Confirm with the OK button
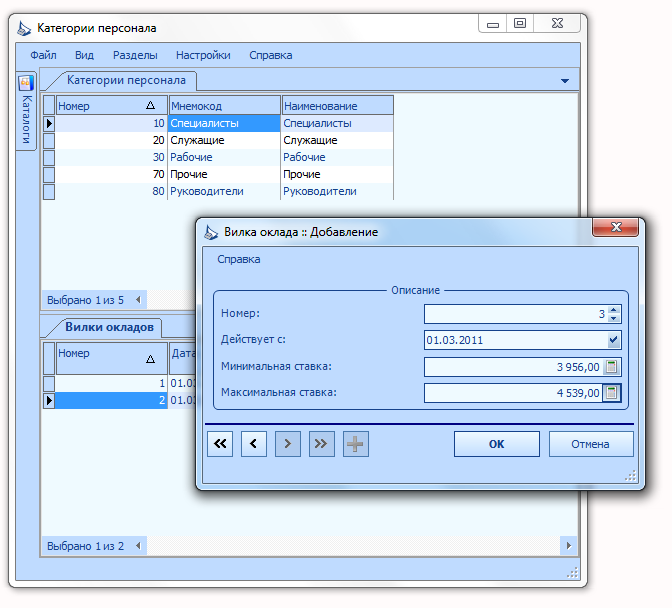Image resolution: width=672 pixels, height=608 pixels. click(497, 444)
